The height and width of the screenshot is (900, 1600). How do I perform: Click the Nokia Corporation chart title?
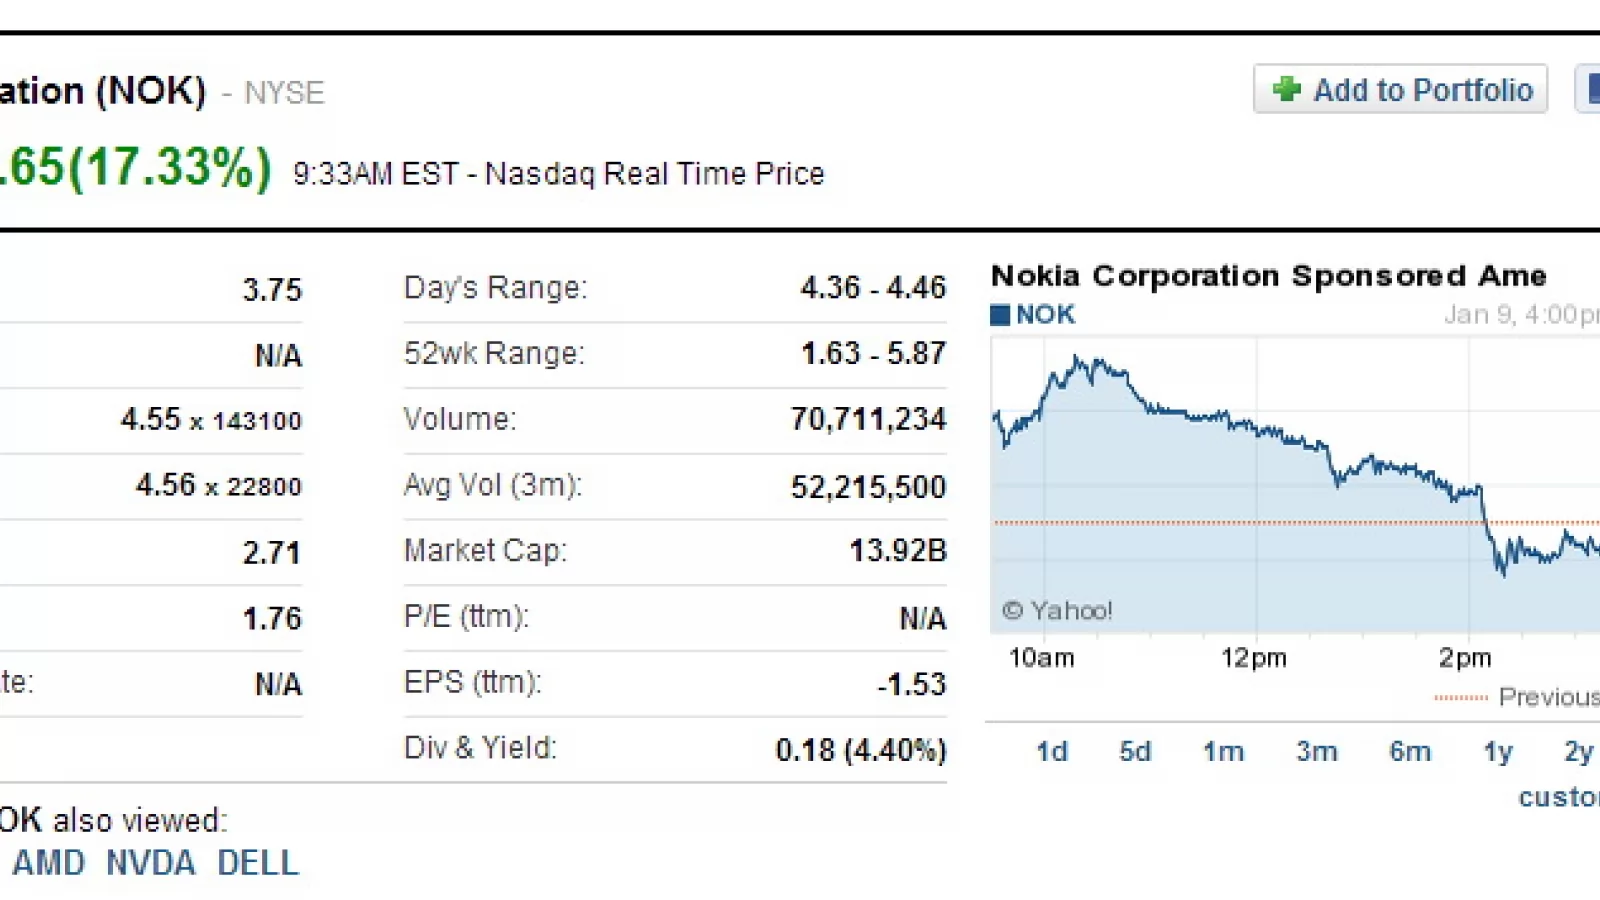click(1268, 275)
